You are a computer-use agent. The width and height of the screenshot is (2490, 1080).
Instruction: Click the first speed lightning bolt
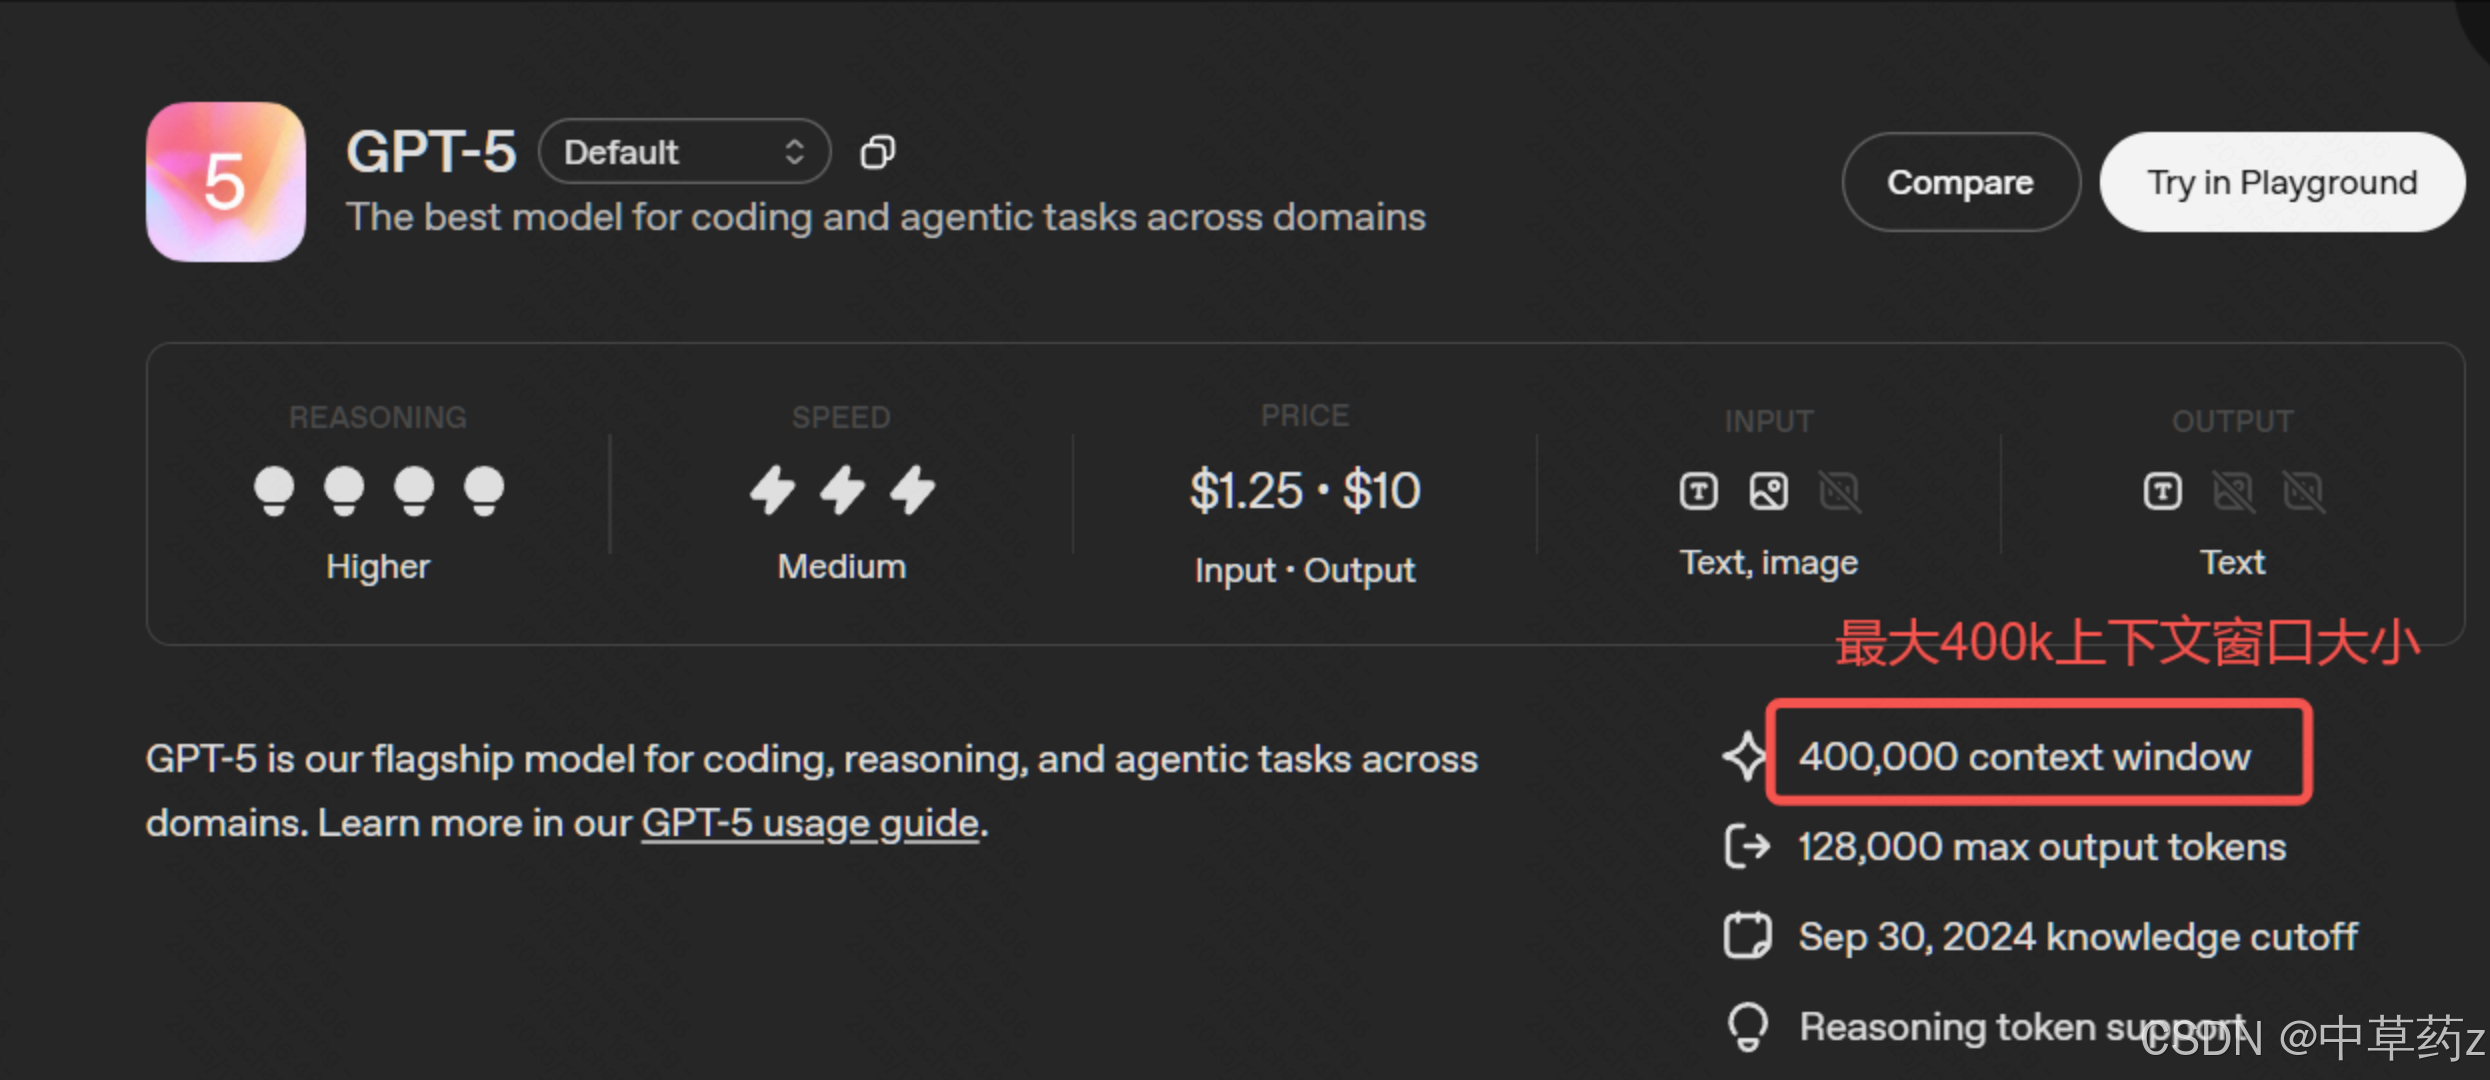click(x=773, y=490)
